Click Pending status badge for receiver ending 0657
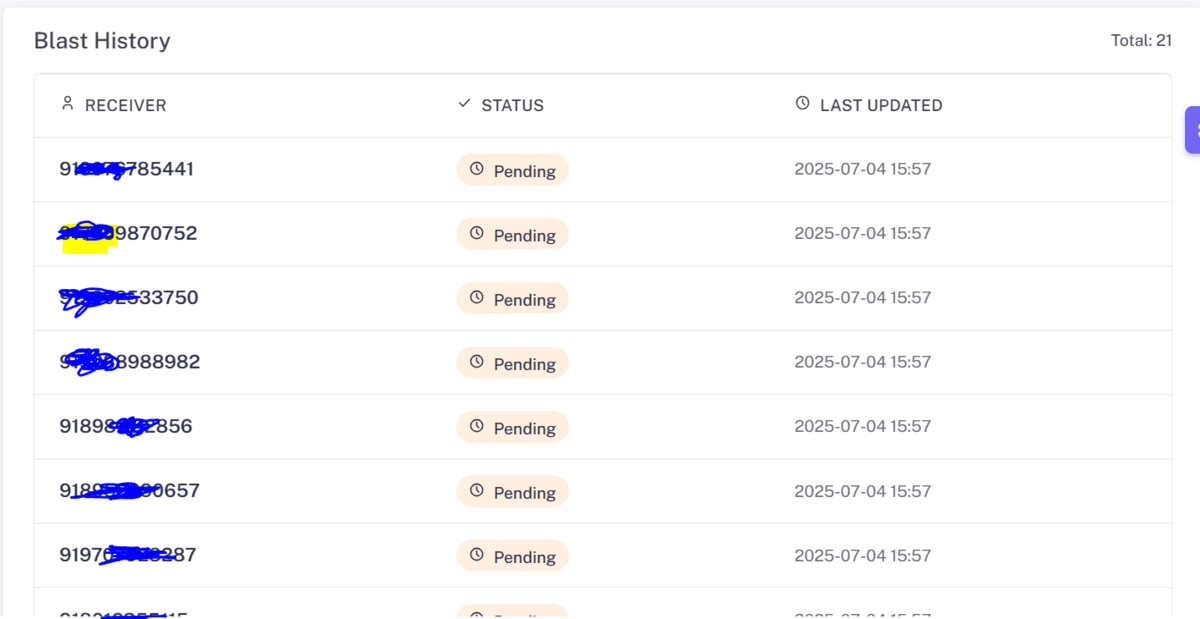 tap(513, 492)
